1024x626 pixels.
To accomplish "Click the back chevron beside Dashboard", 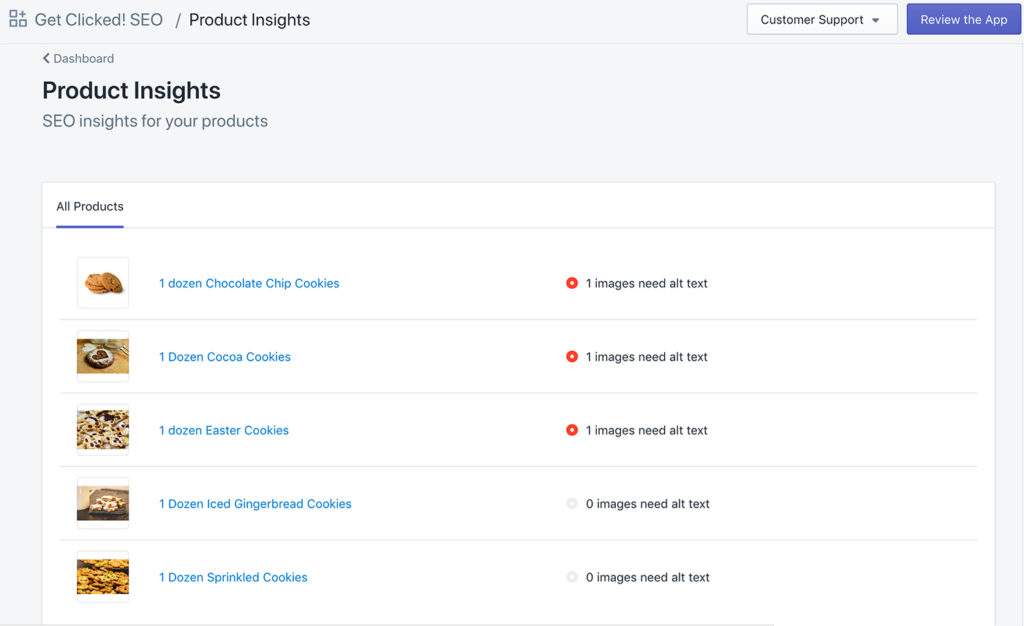I will point(46,59).
